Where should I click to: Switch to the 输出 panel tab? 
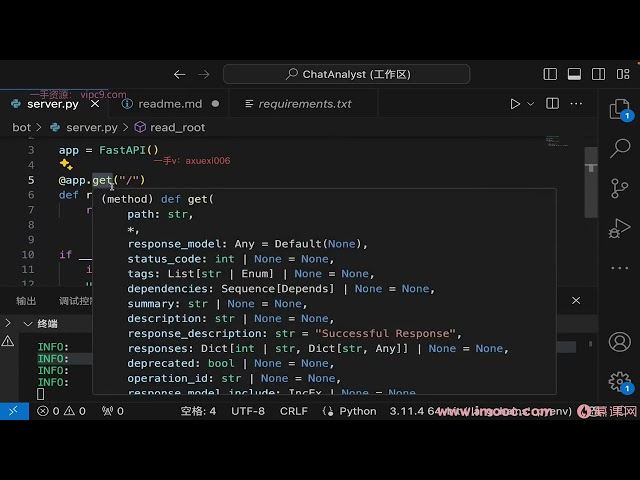point(26,301)
